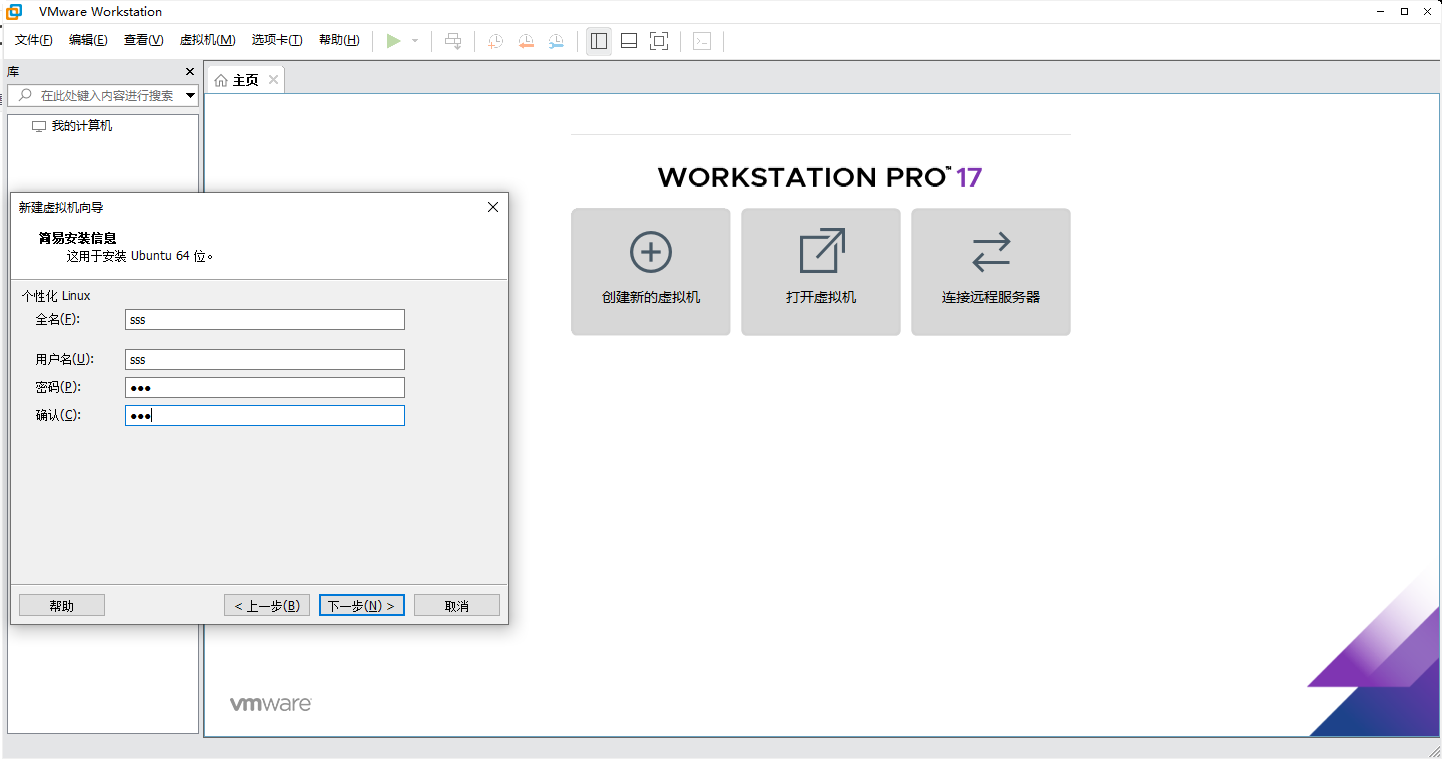This screenshot has width=1442, height=759.
Task: Open the 文件(F) menu
Action: point(34,40)
